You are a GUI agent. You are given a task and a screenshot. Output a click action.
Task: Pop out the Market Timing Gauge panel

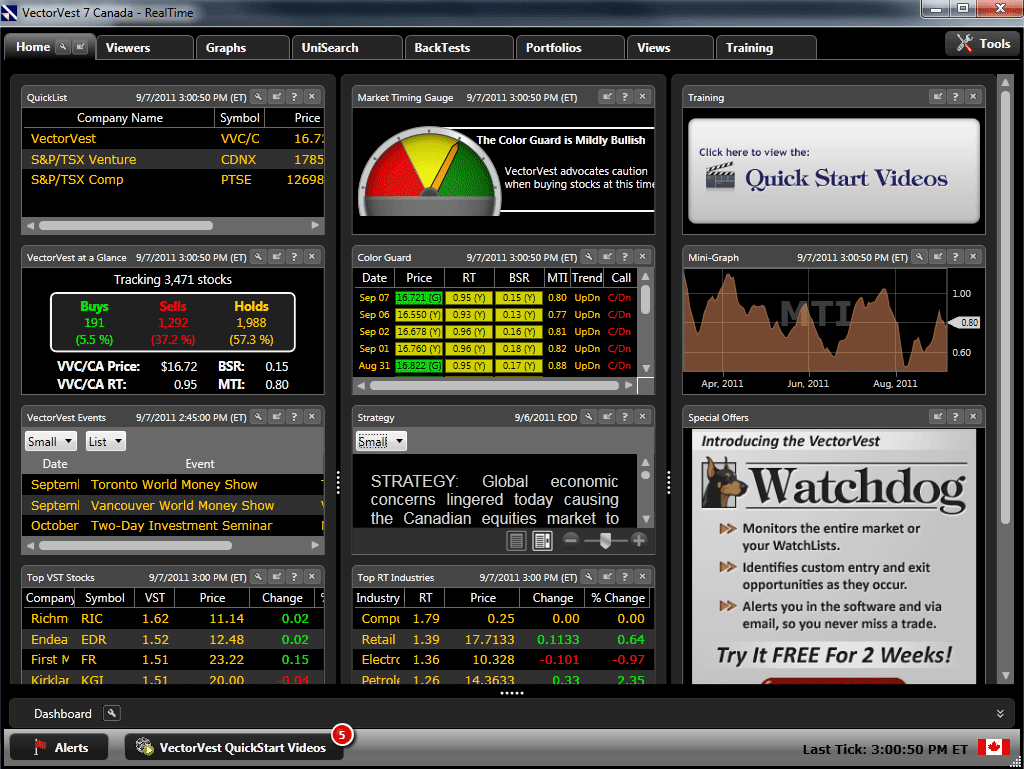607,97
